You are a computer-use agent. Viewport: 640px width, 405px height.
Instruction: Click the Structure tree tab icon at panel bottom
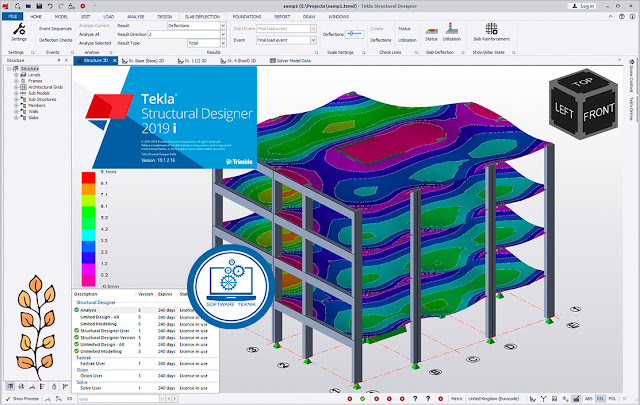tap(10, 386)
